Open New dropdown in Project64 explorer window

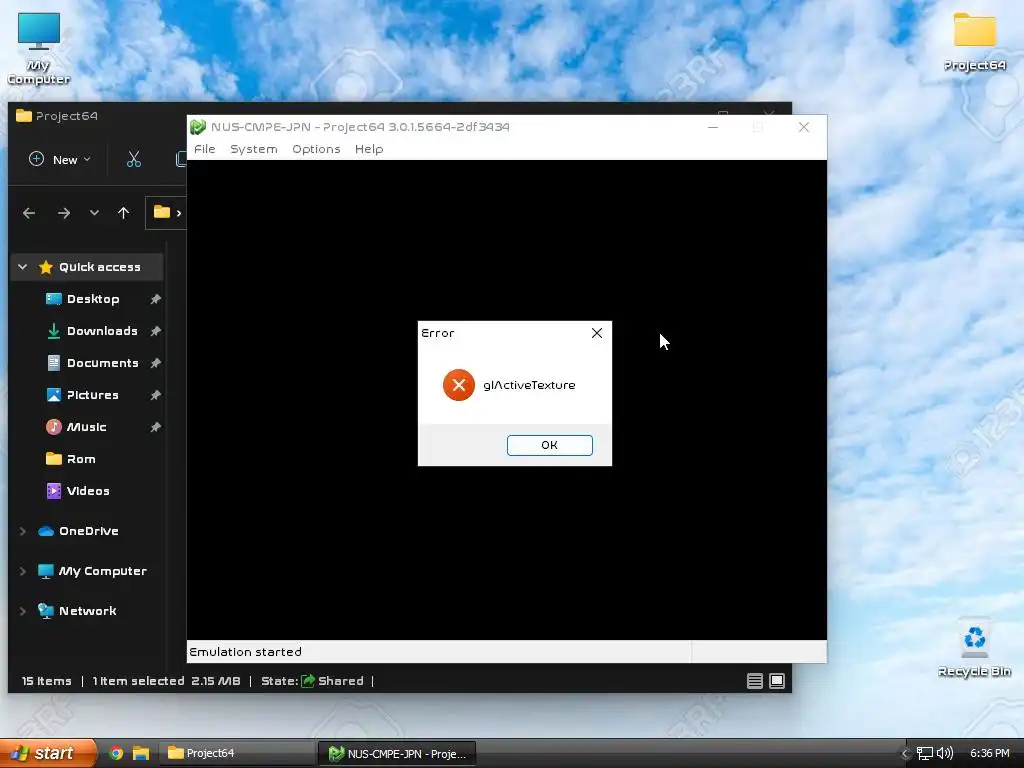coord(59,159)
